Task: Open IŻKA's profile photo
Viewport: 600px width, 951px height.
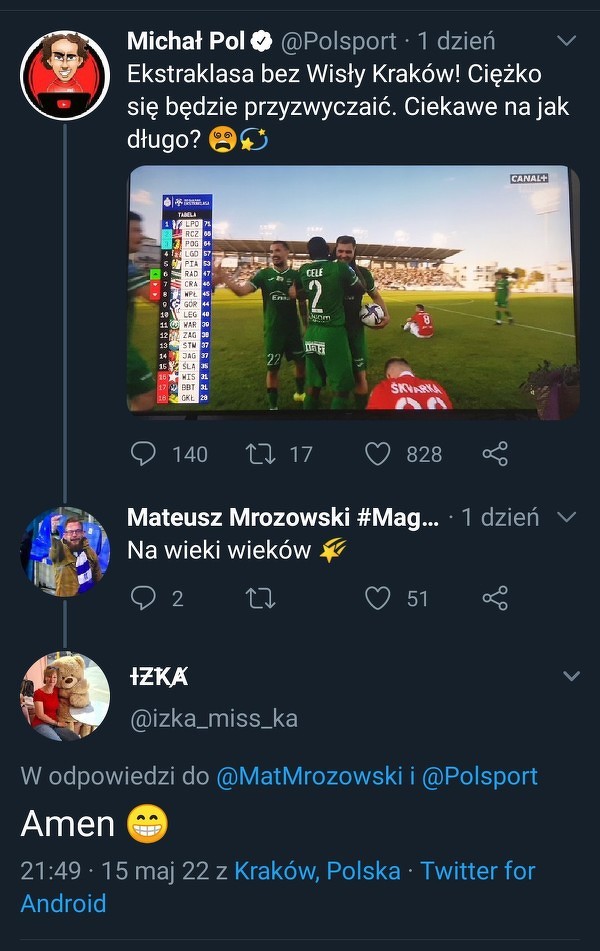Action: click(65, 696)
